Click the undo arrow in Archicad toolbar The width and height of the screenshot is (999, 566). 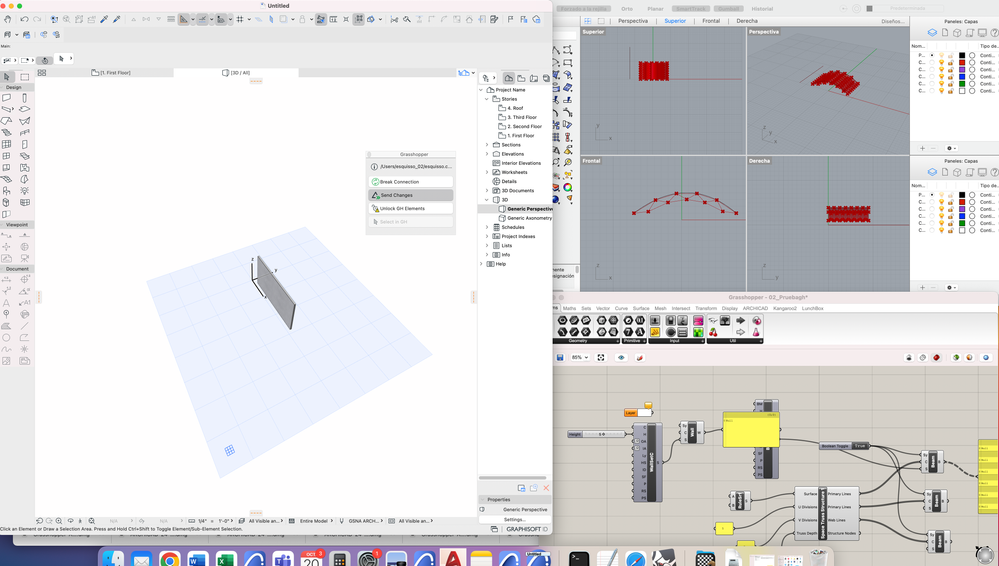coord(25,19)
